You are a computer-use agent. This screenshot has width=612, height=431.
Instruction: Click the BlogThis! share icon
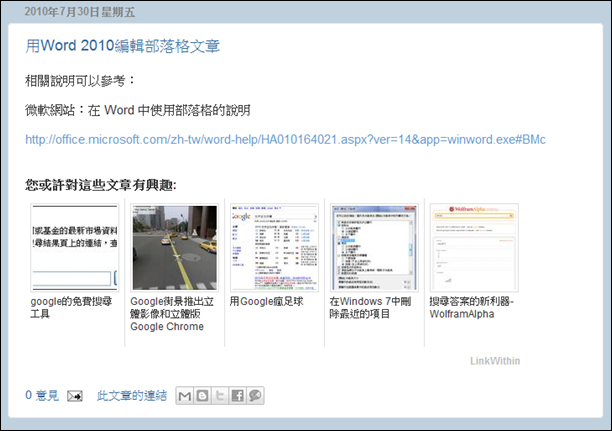click(202, 396)
